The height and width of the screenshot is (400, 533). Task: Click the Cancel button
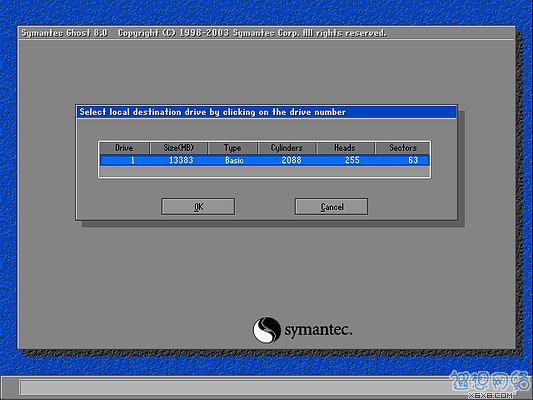(331, 207)
